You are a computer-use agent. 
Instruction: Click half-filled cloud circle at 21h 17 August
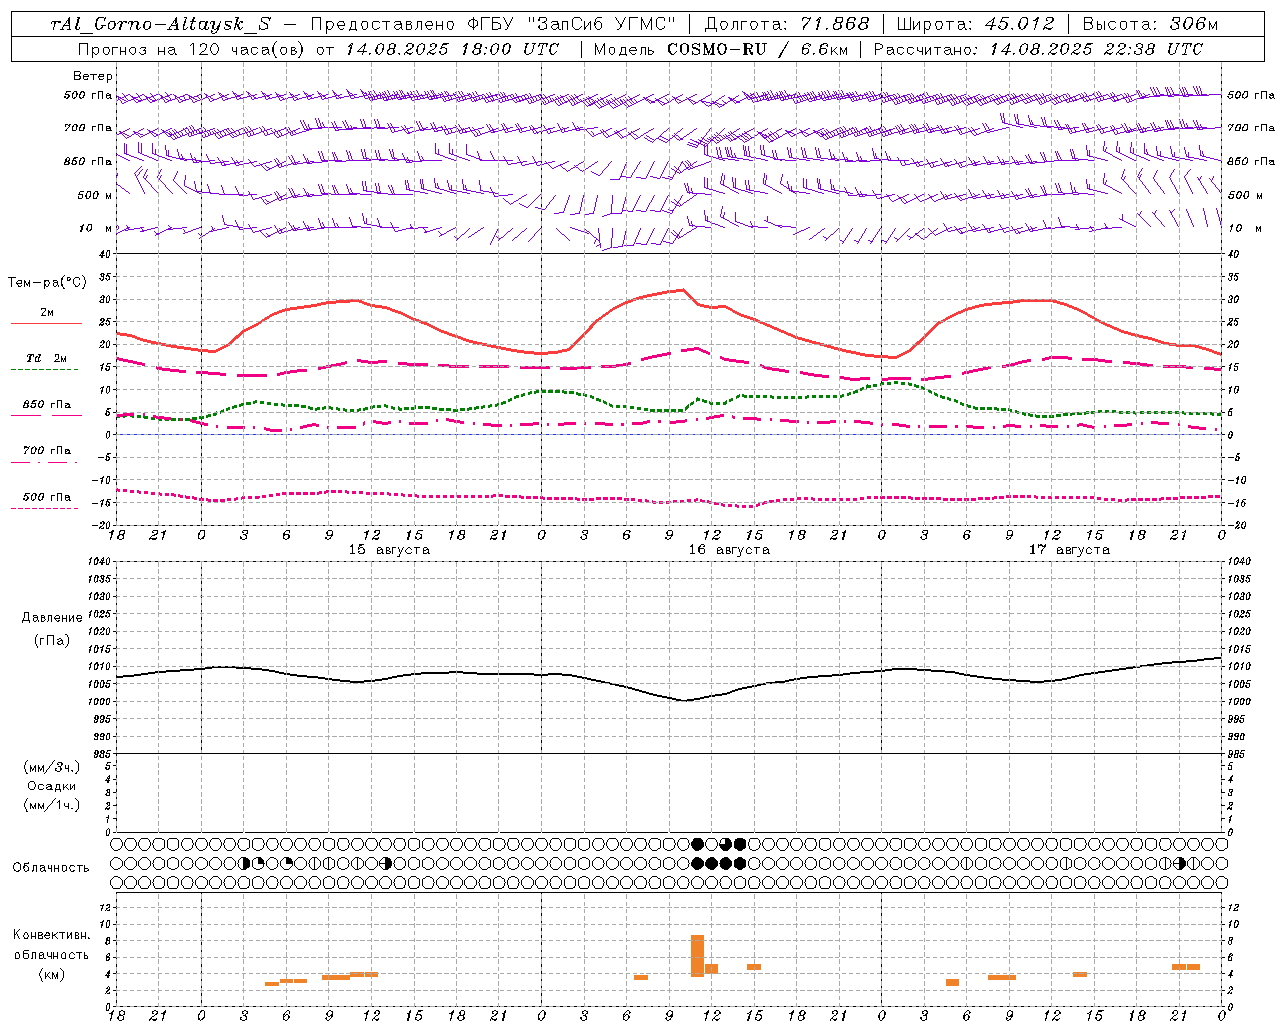tap(1179, 863)
